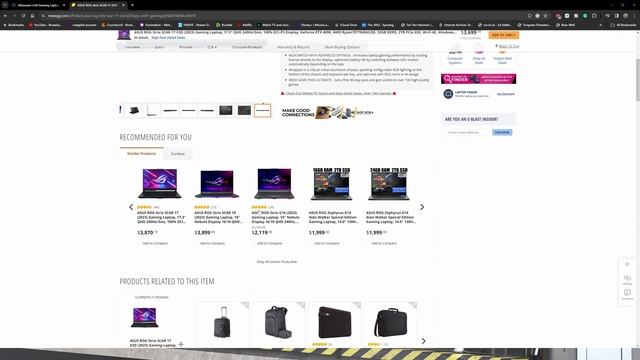Image resolution: width=640 pixels, height=360 pixels.
Task: Open the Cloud Drive bookmark
Action: (x=346, y=25)
